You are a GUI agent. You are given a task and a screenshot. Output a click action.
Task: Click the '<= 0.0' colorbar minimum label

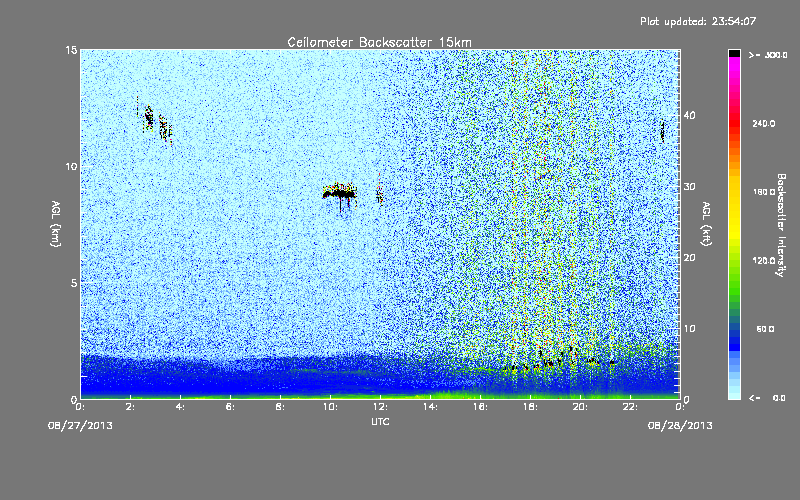(767, 397)
